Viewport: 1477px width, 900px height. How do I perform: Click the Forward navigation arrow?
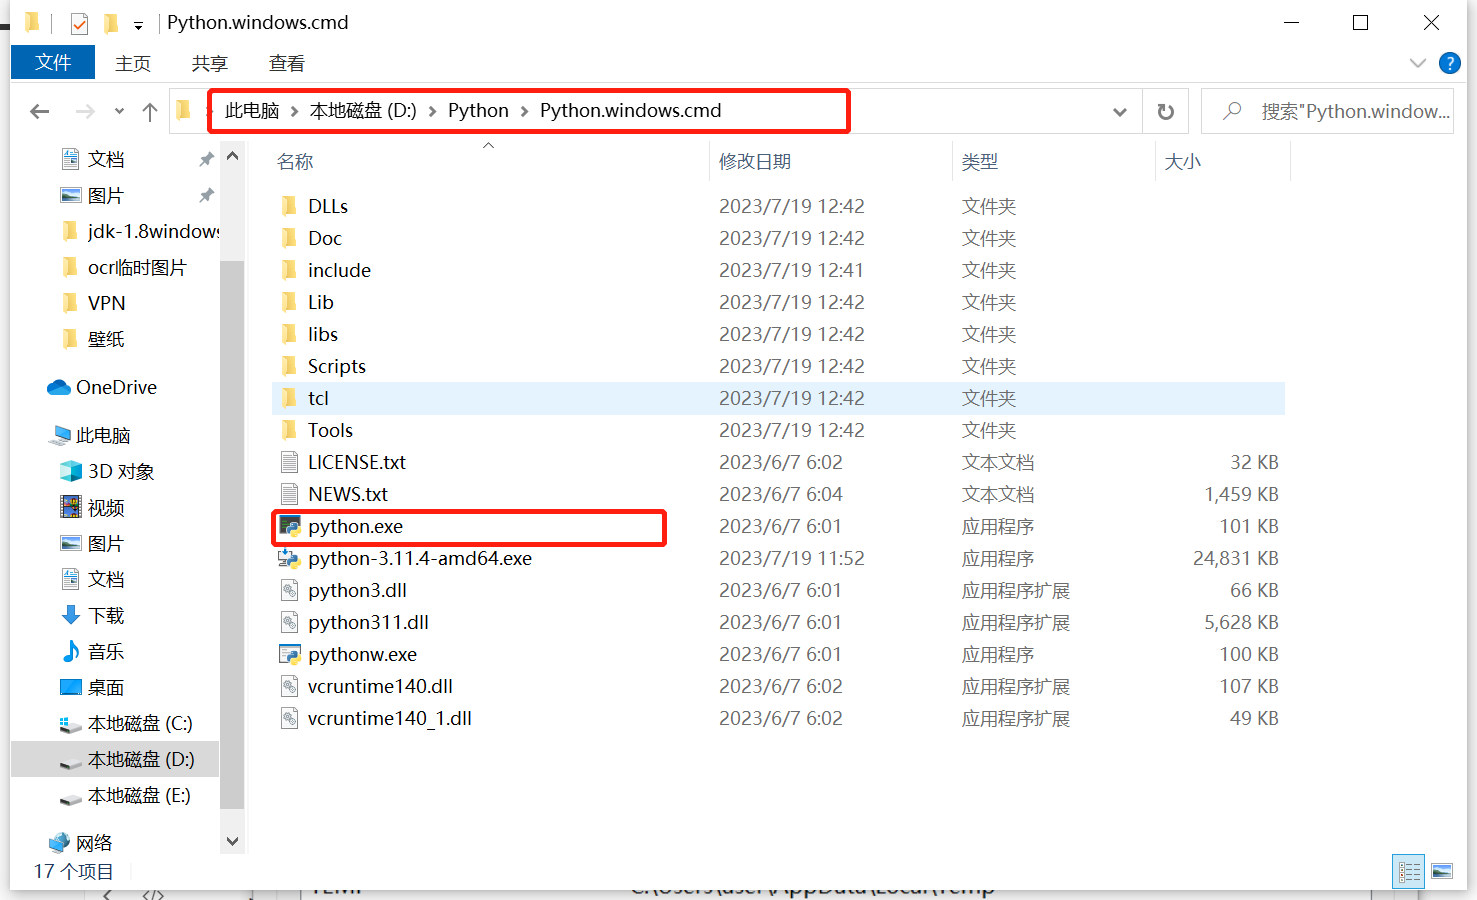[85, 112]
